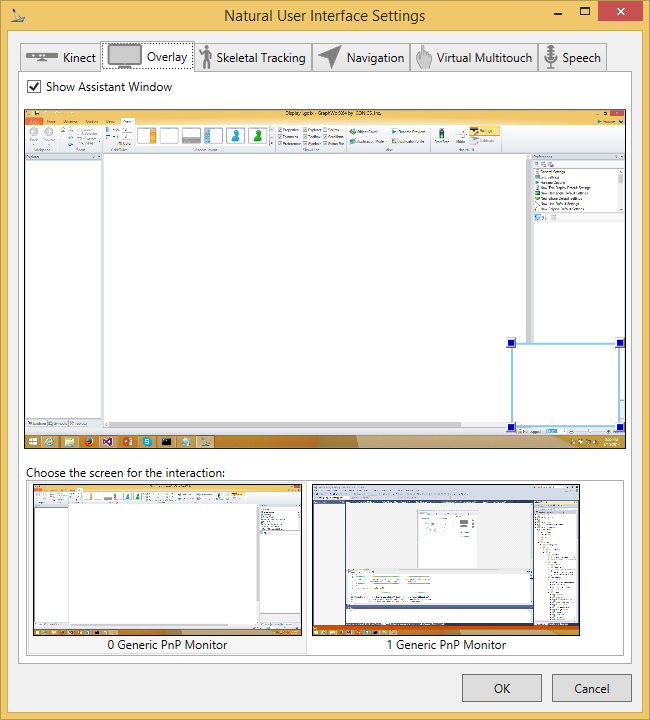Click bottom-left resize handle of assistant window
650x720 pixels.
pos(511,427)
